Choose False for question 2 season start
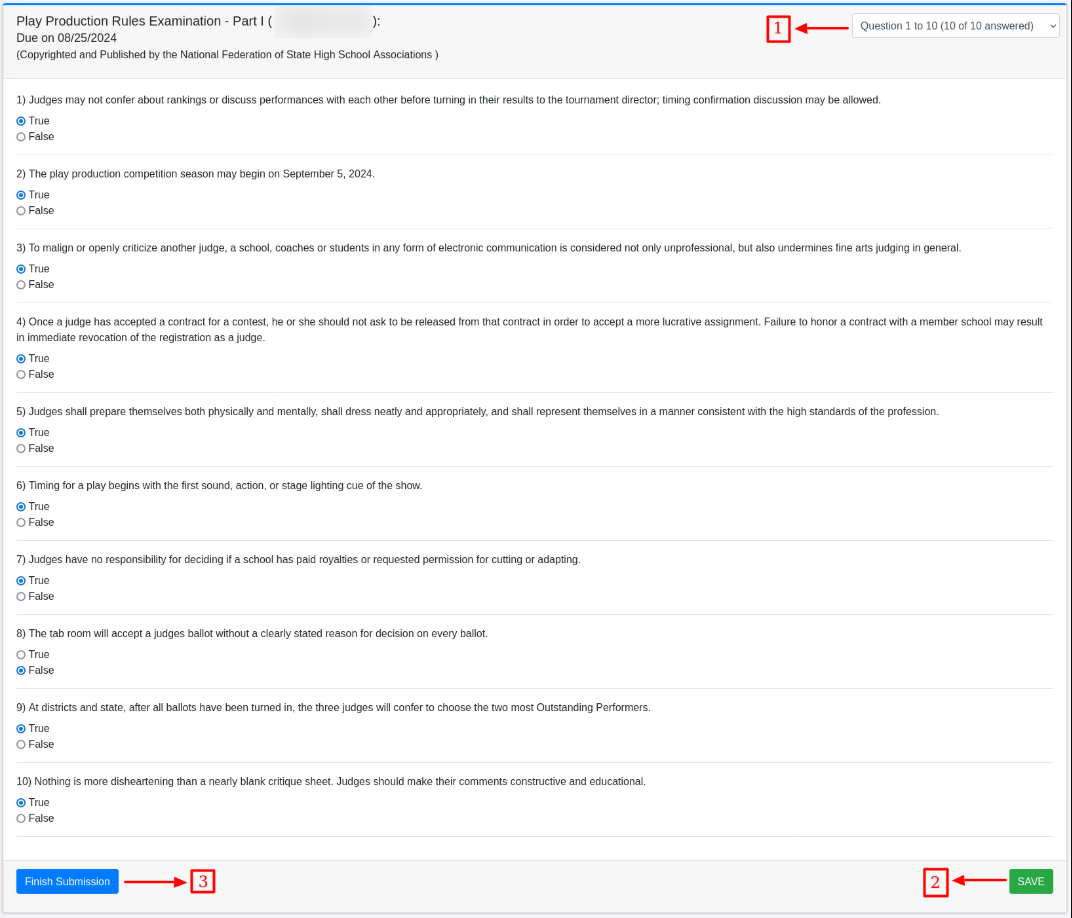 pos(21,211)
